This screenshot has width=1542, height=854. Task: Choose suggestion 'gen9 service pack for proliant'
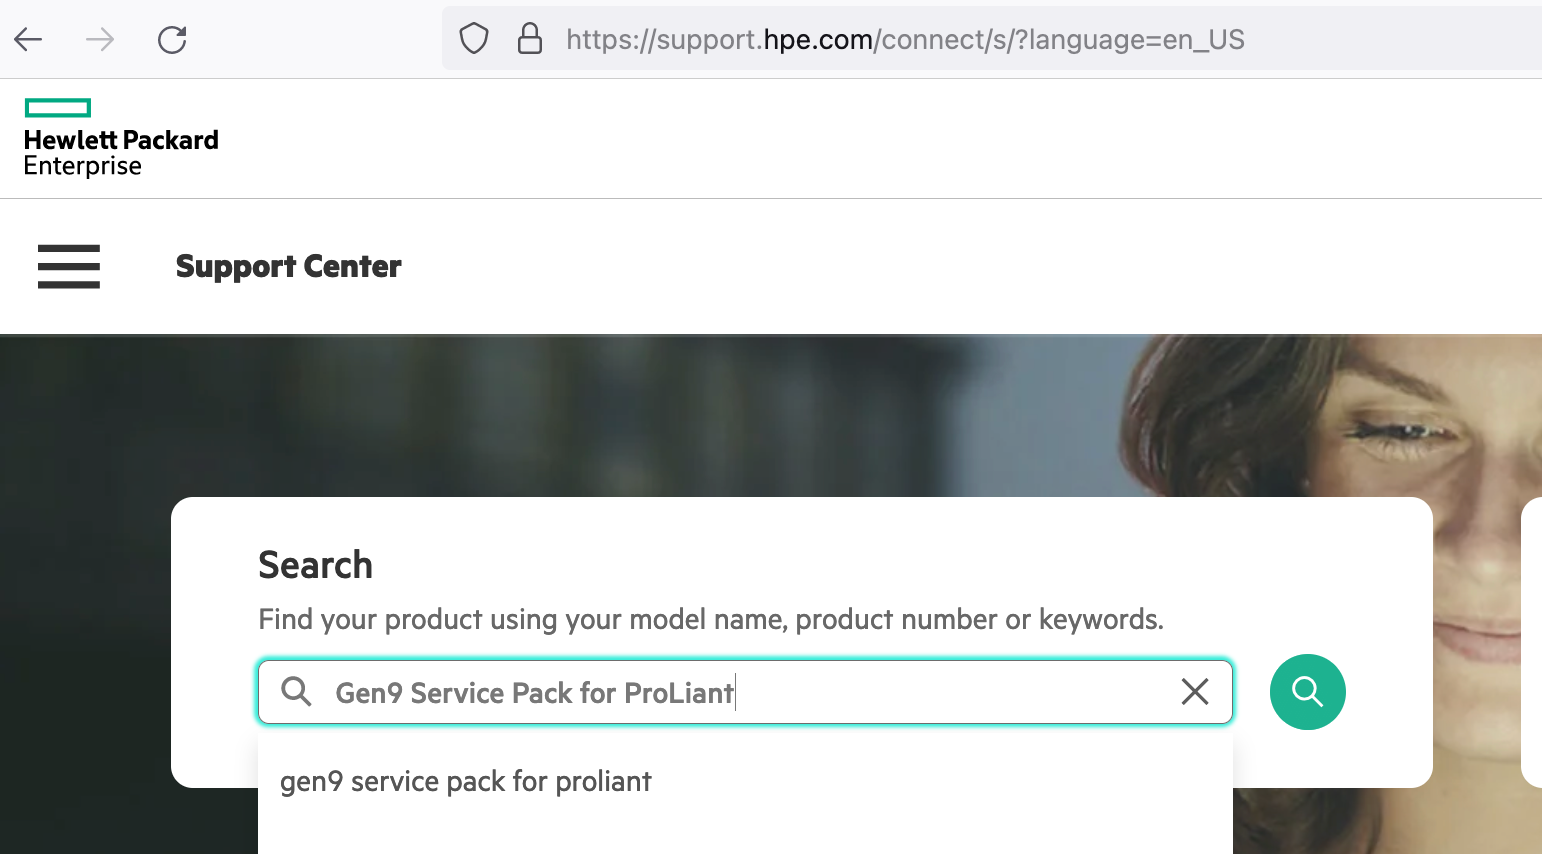(x=466, y=781)
